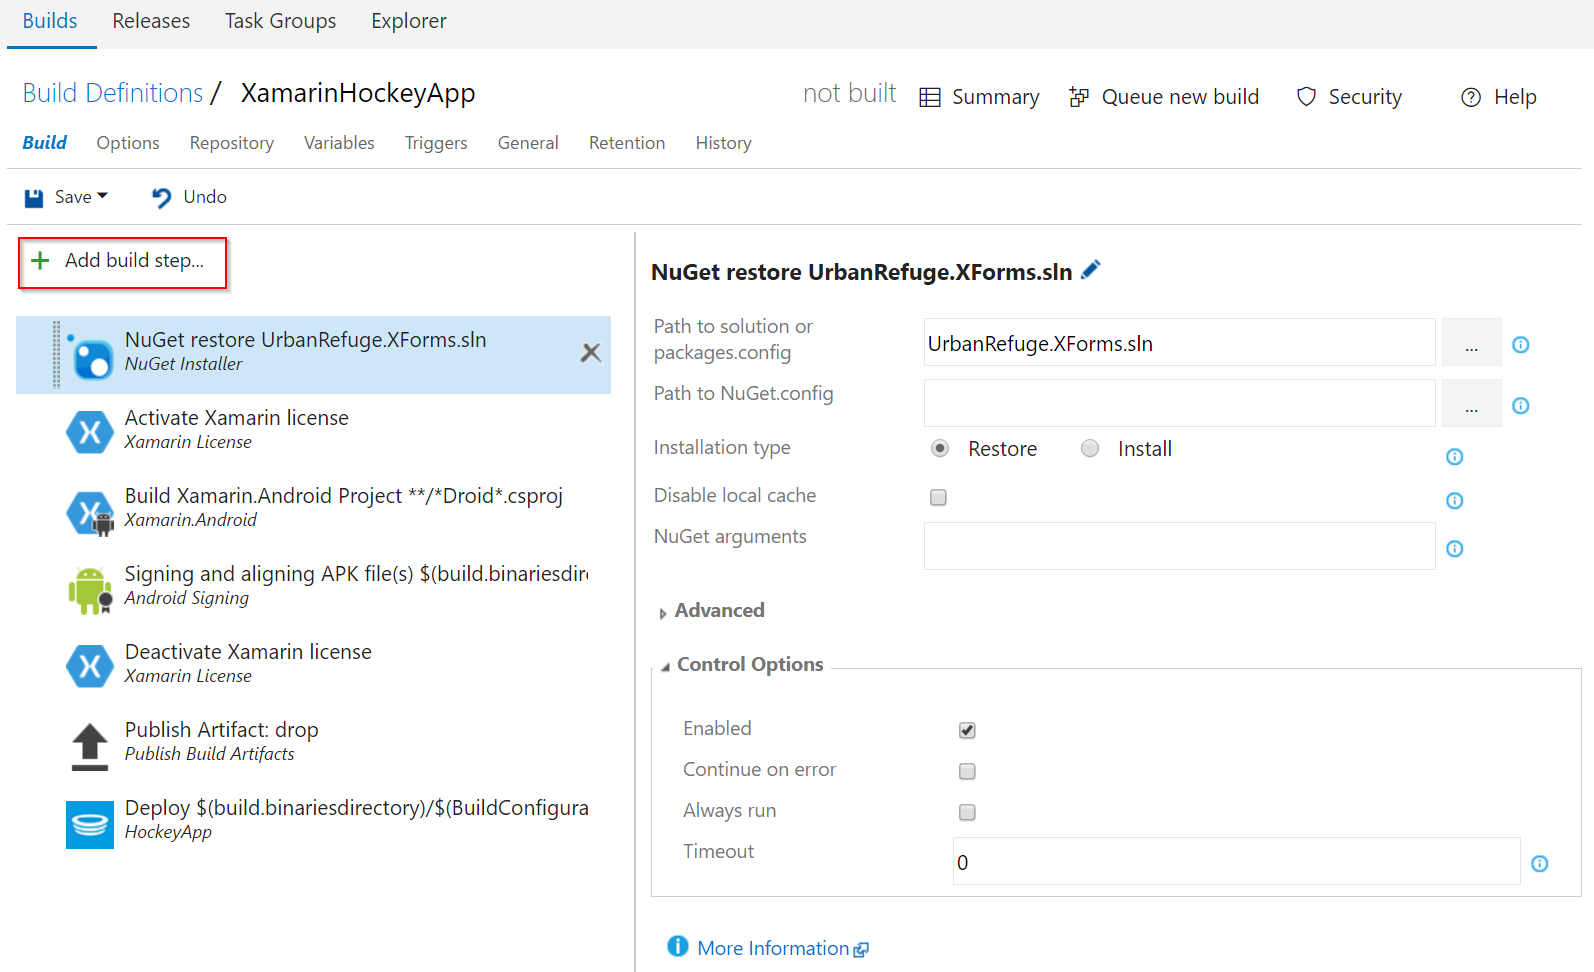Image resolution: width=1594 pixels, height=972 pixels.
Task: Click the Timeout input field
Action: 1237,861
